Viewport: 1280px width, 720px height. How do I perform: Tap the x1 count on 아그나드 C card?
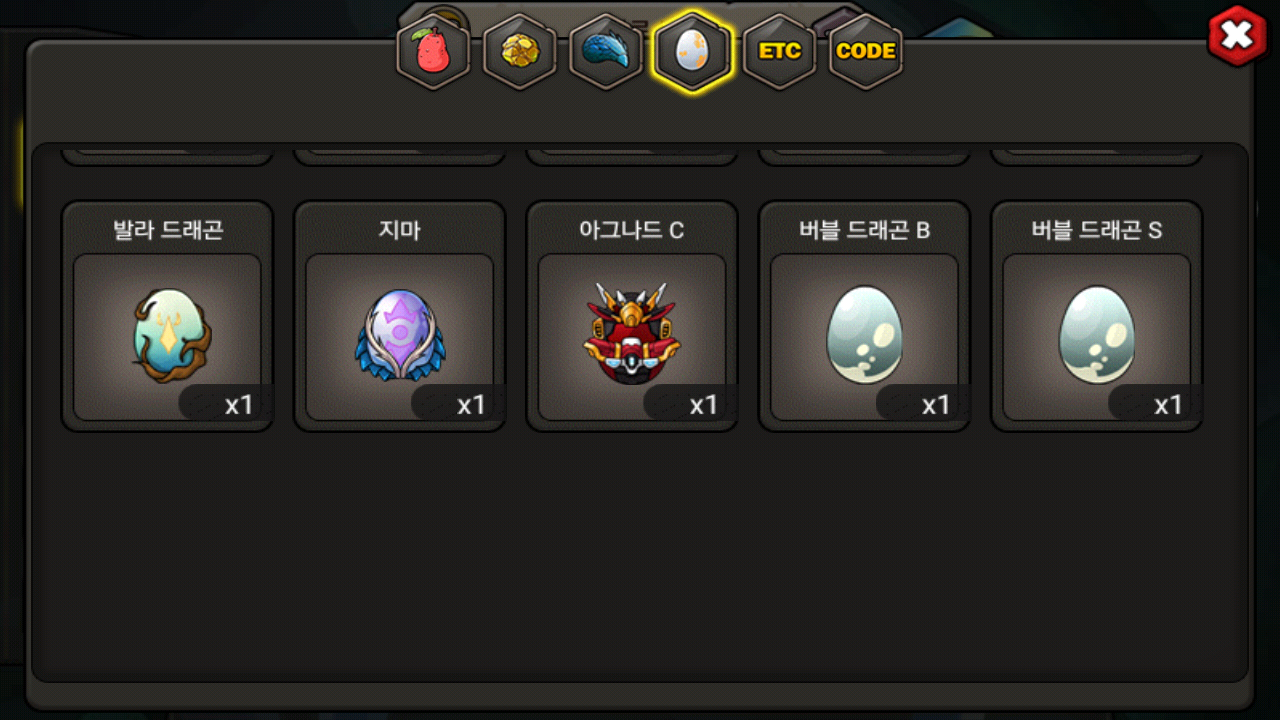click(703, 405)
